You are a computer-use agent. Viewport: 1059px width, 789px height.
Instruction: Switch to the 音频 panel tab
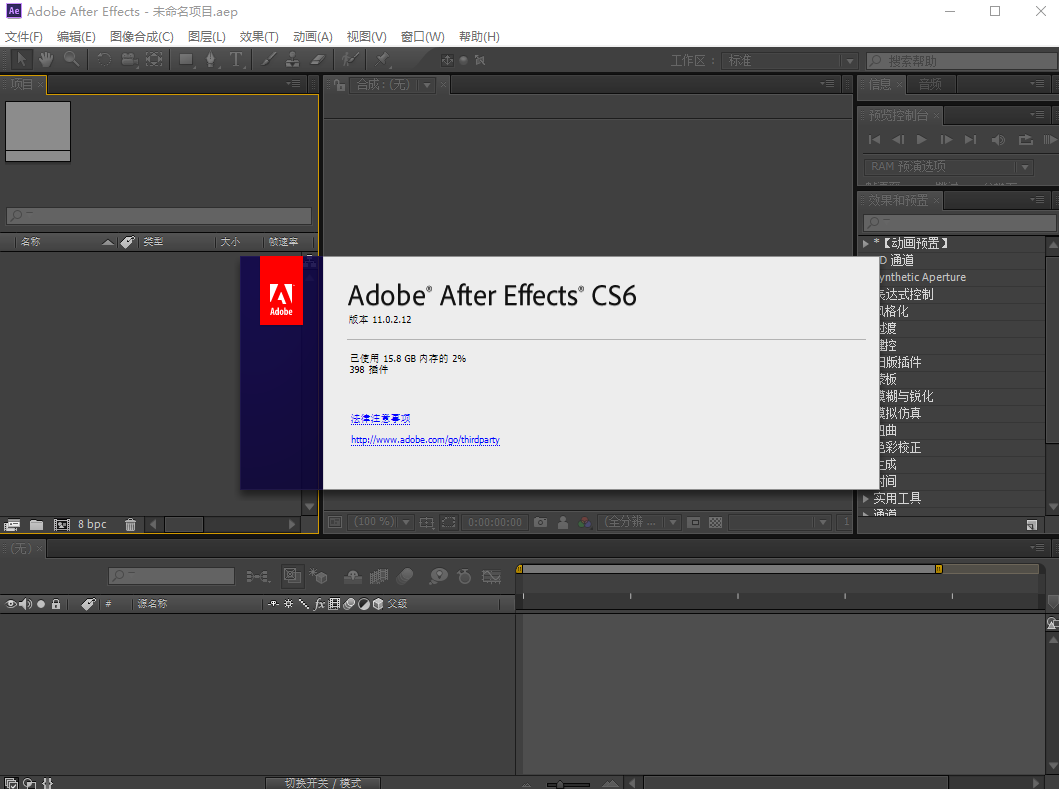[x=930, y=84]
